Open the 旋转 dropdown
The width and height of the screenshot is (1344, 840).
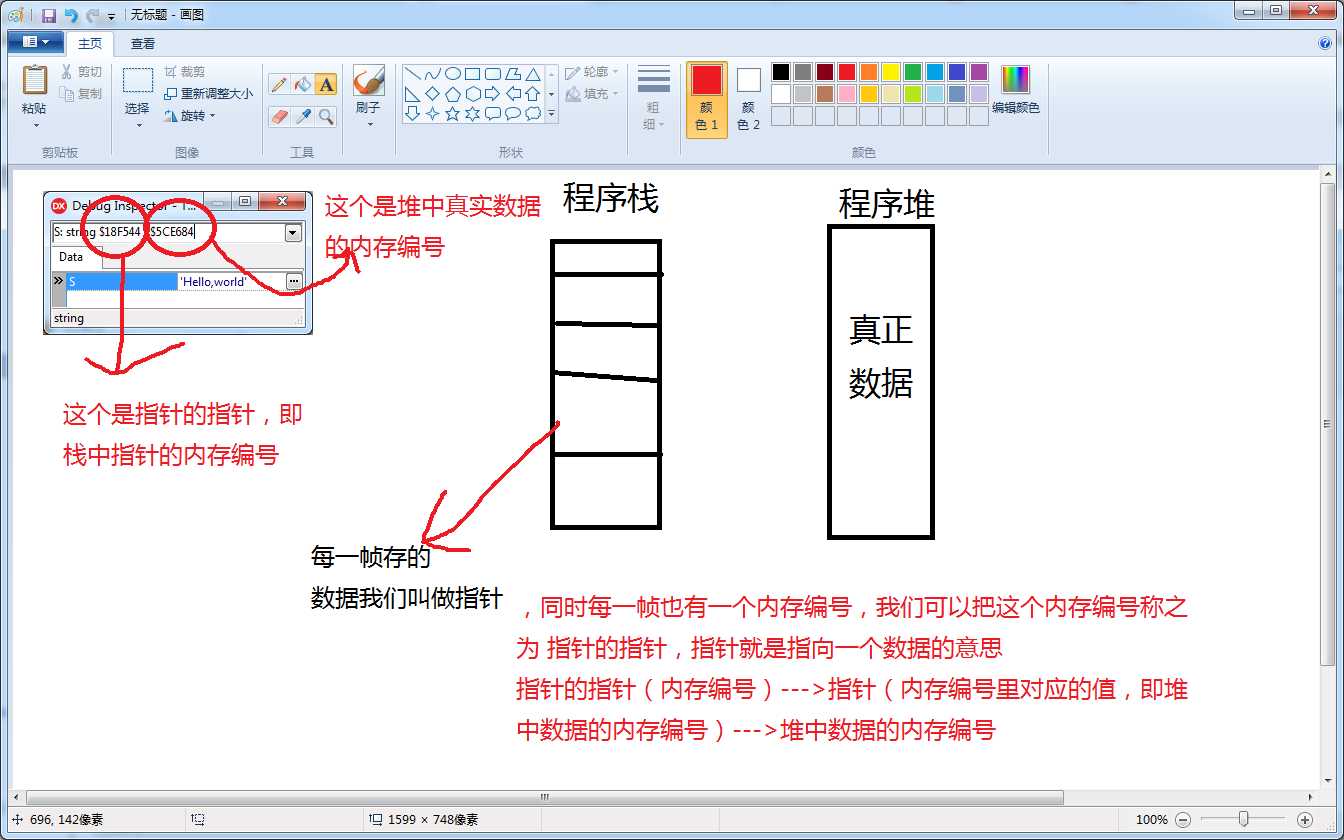click(x=190, y=115)
